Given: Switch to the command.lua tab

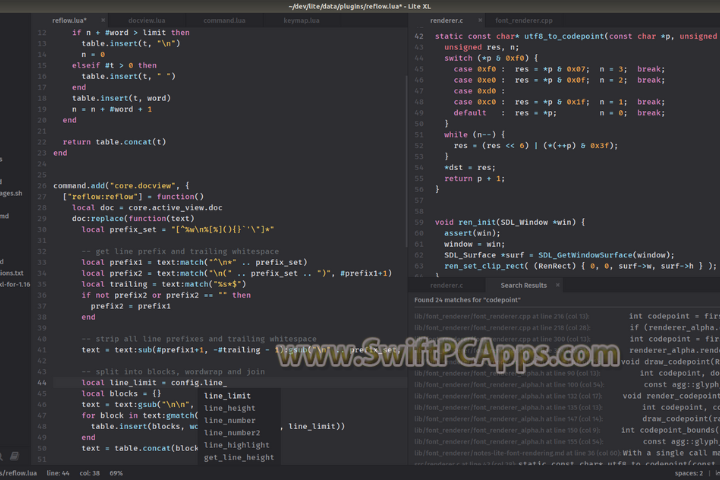Looking at the screenshot, I should click(224, 21).
